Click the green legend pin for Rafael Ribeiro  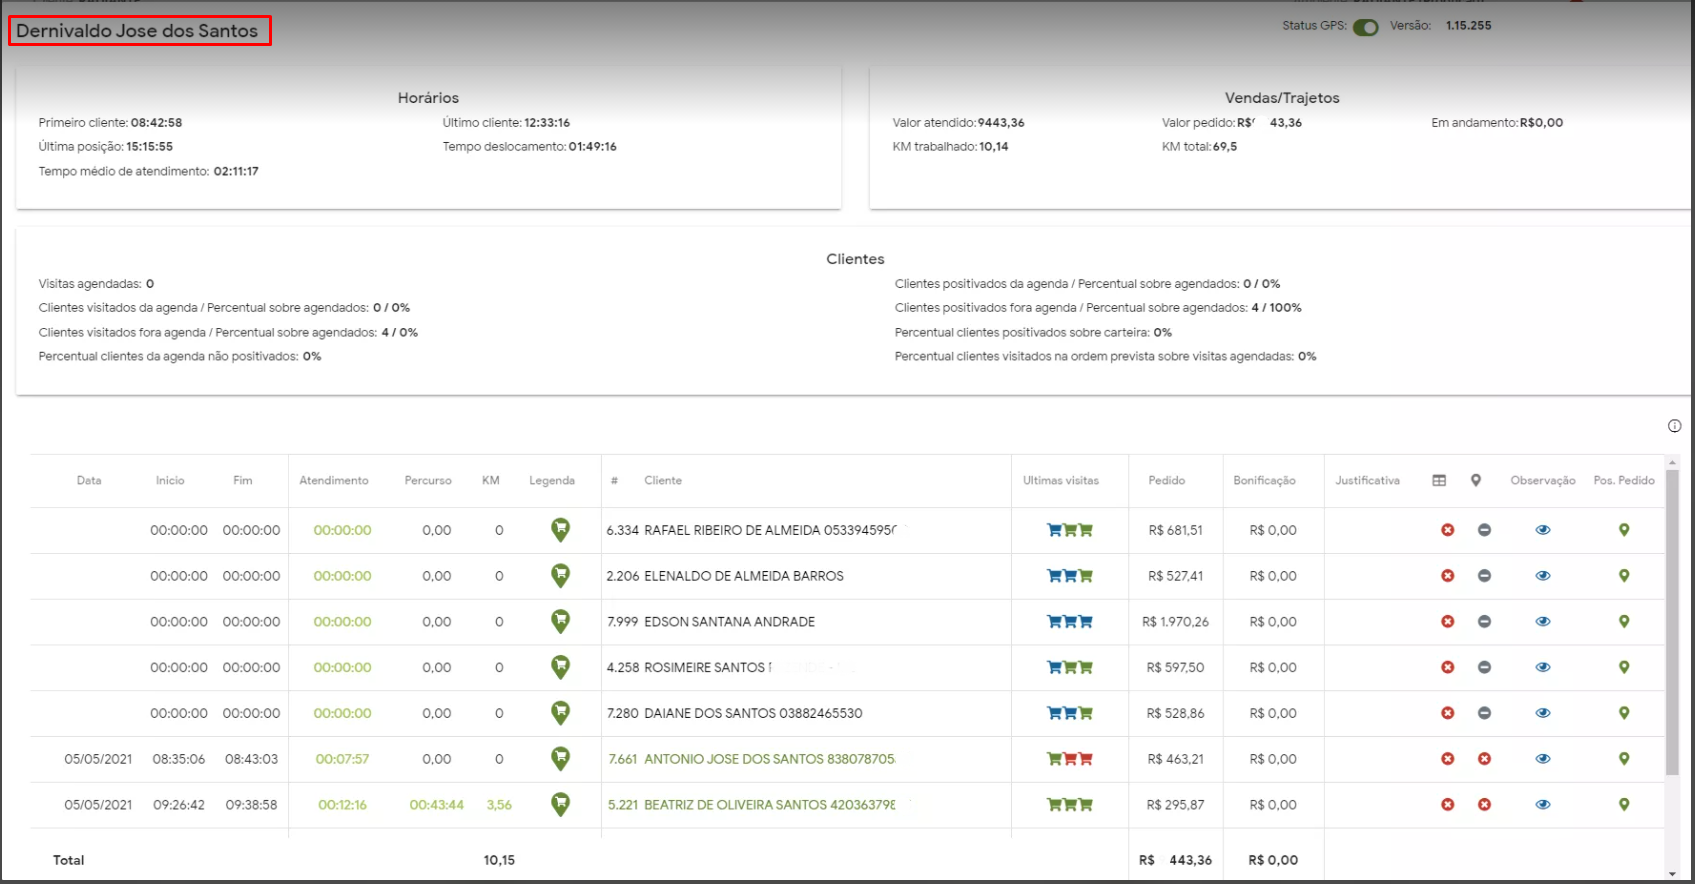[561, 530]
